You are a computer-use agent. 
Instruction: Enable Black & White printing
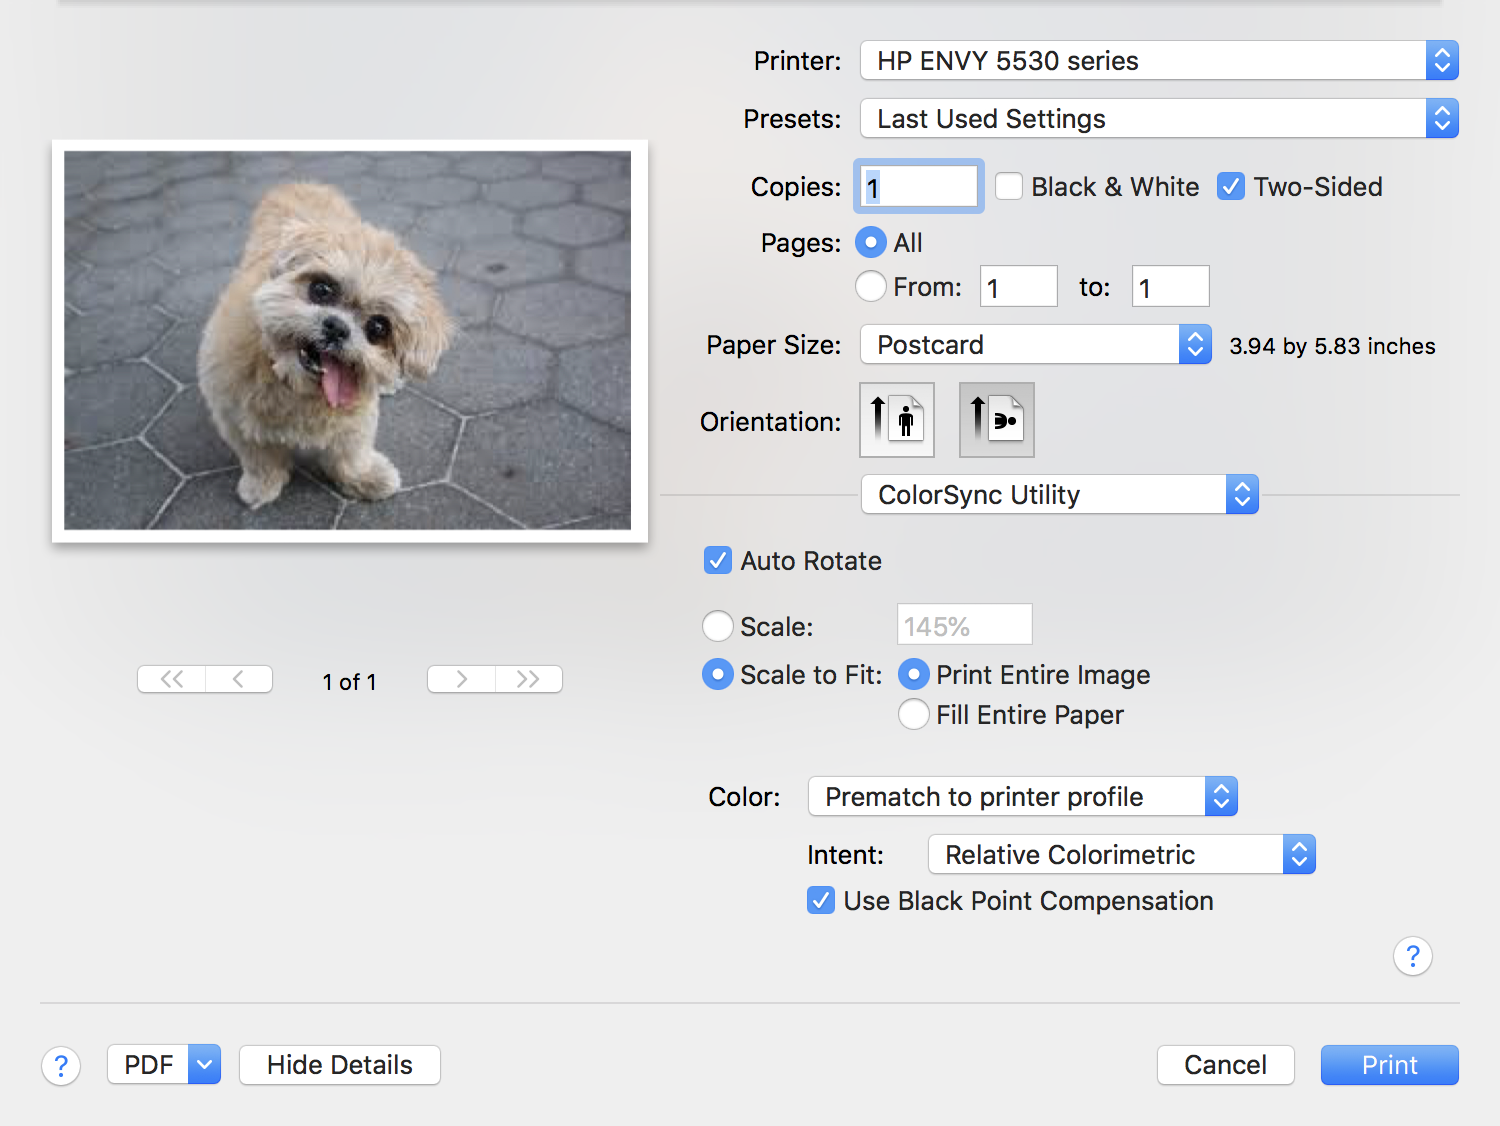point(1009,187)
